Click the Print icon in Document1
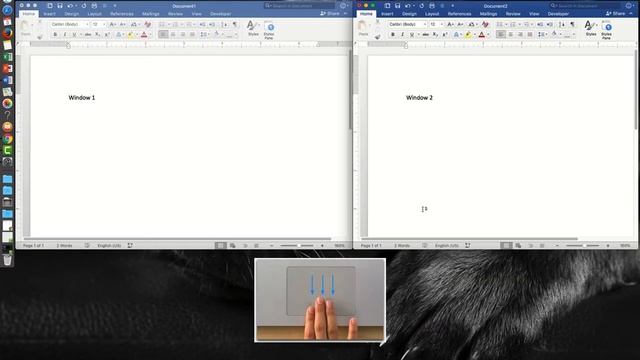The height and width of the screenshot is (360, 640). tap(94, 6)
